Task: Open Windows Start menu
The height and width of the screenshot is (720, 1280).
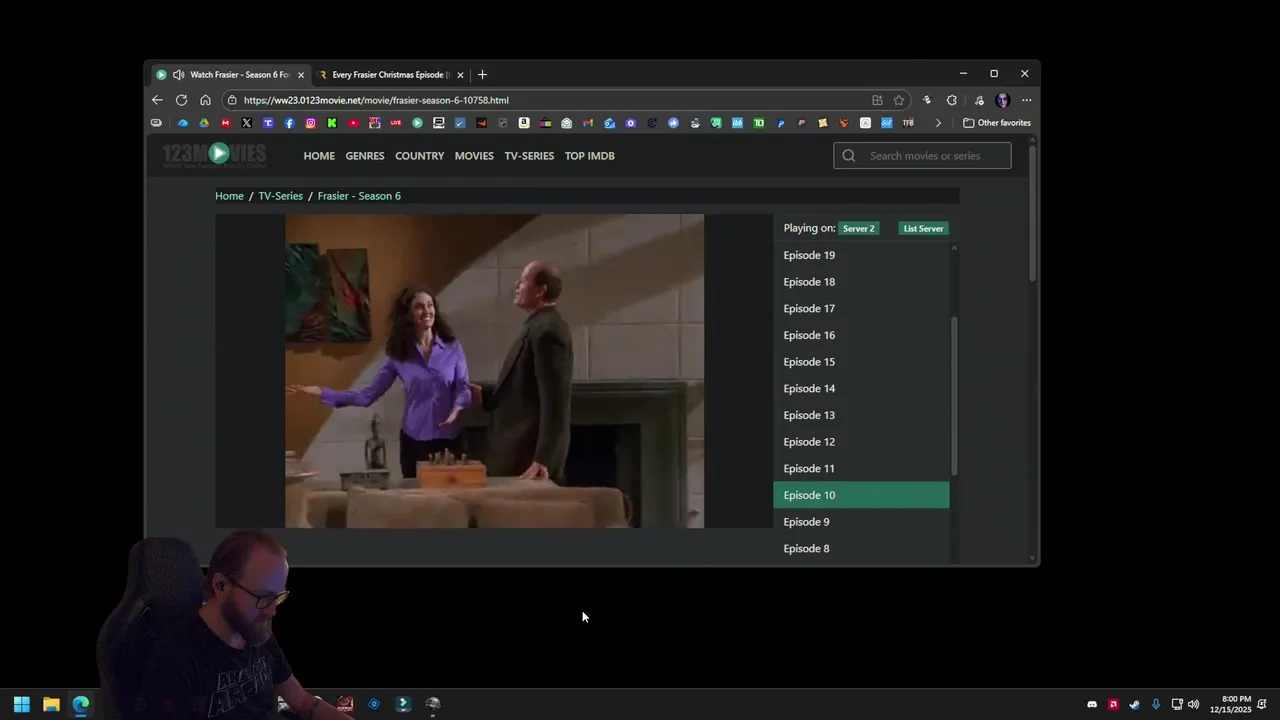Action: tap(21, 704)
